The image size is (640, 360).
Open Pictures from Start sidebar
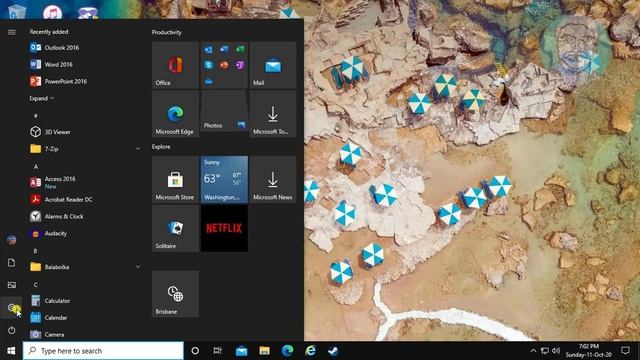coord(11,285)
